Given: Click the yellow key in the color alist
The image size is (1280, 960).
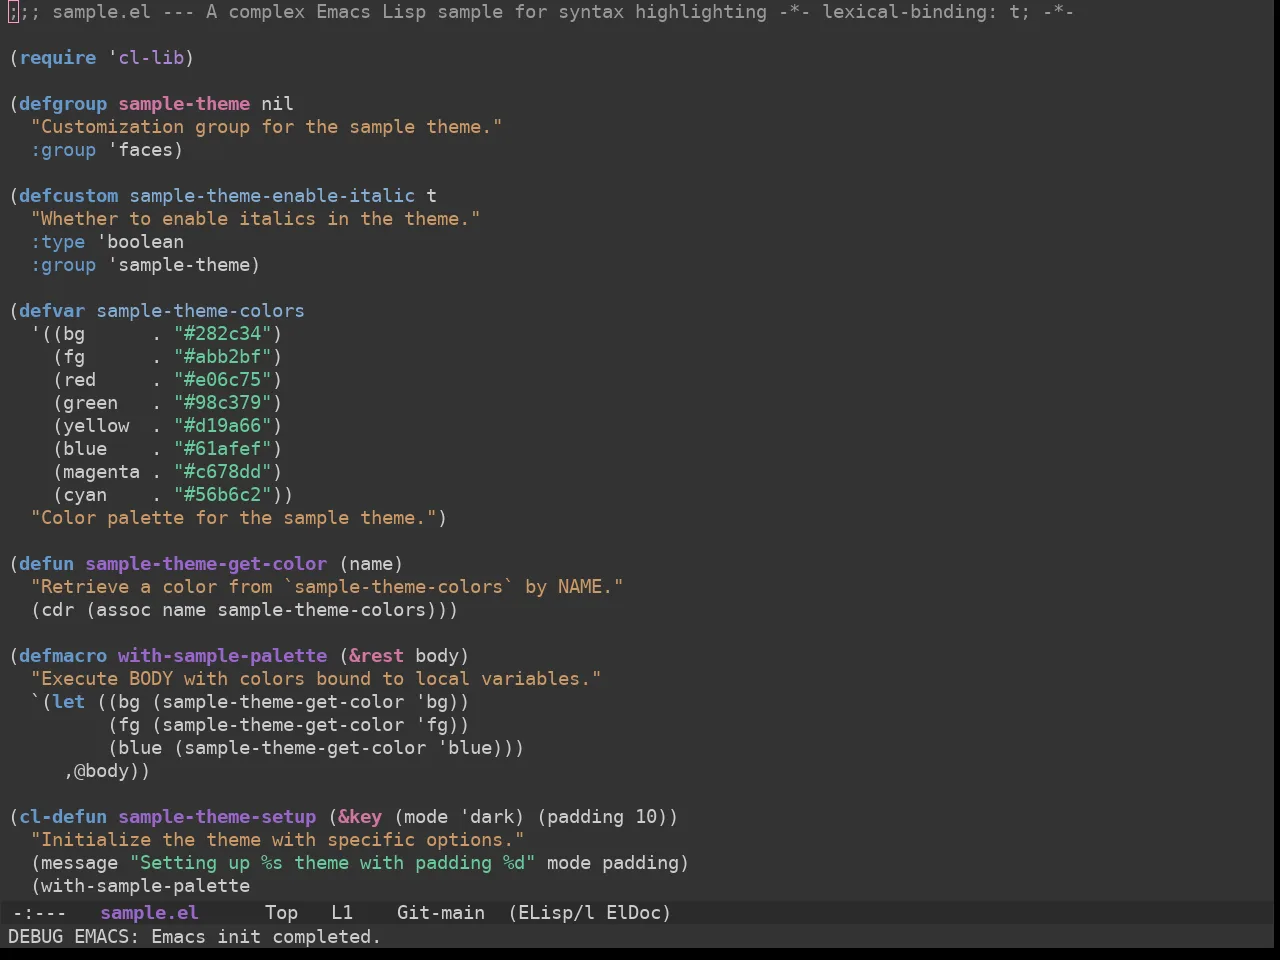Looking at the screenshot, I should click(96, 426).
